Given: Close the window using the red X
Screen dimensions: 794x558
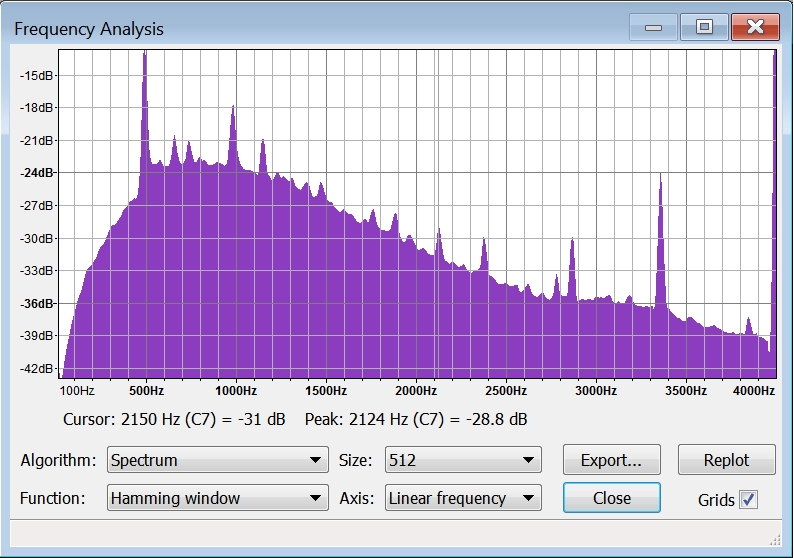Looking at the screenshot, I should tap(755, 27).
